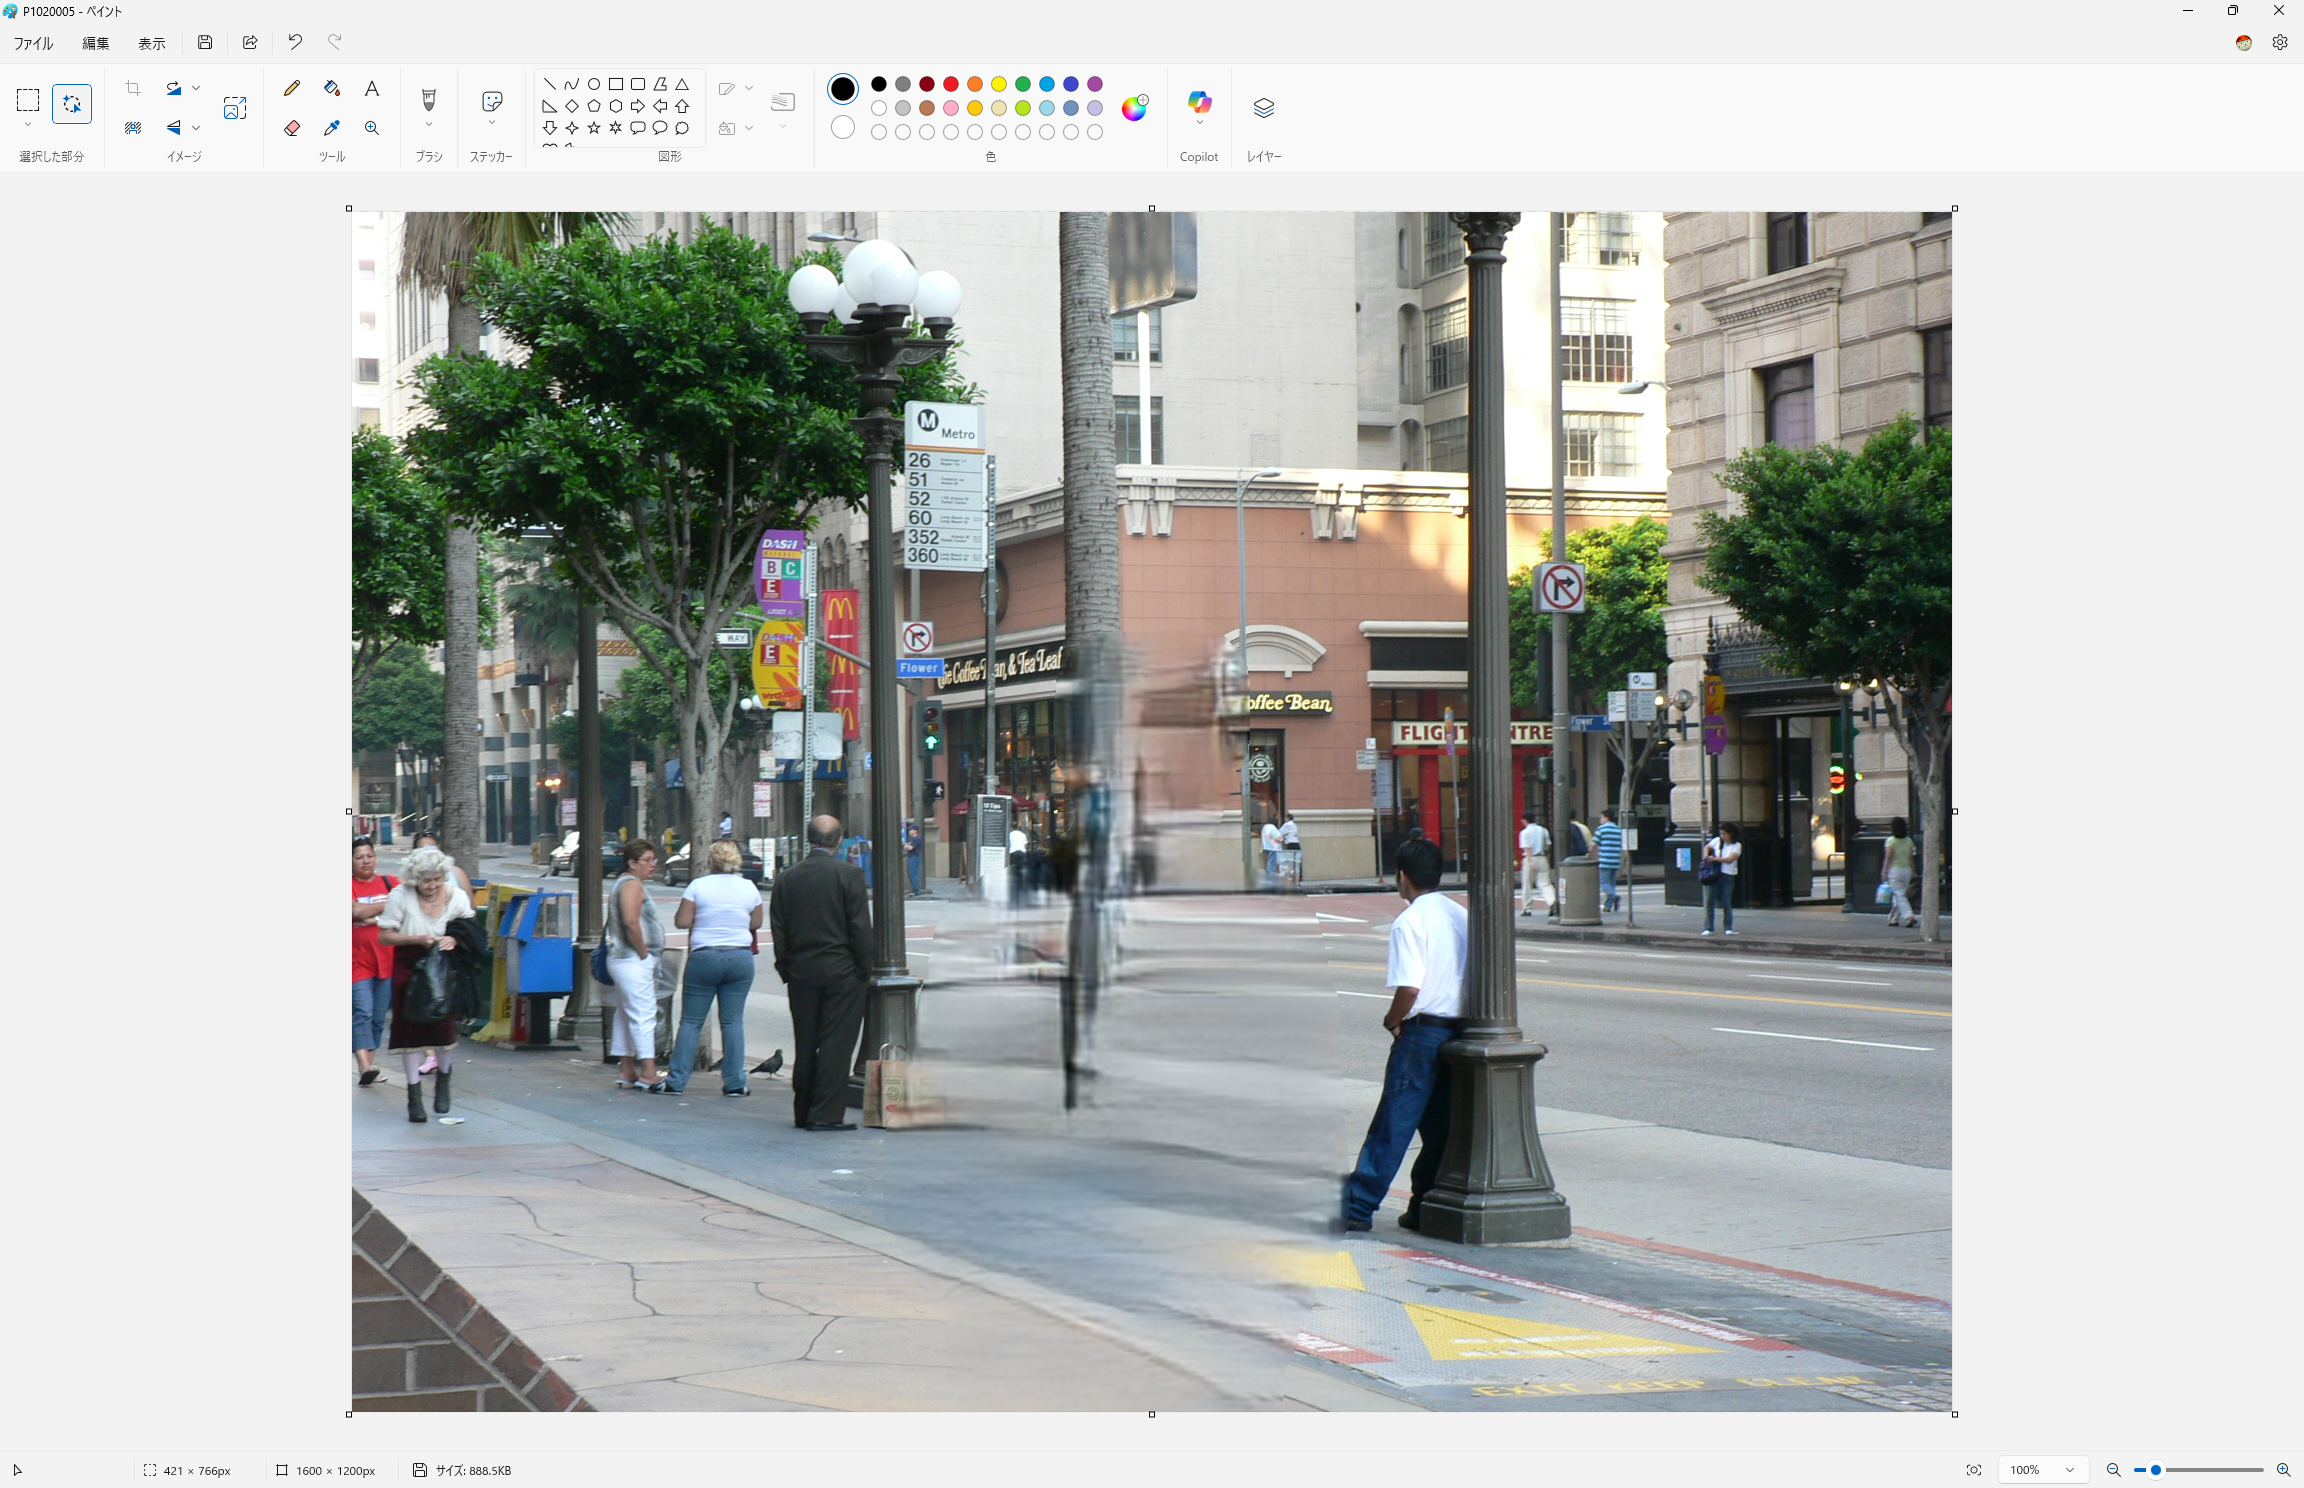This screenshot has height=1488, width=2304.
Task: Select the Magnifier tool
Action: 372,128
